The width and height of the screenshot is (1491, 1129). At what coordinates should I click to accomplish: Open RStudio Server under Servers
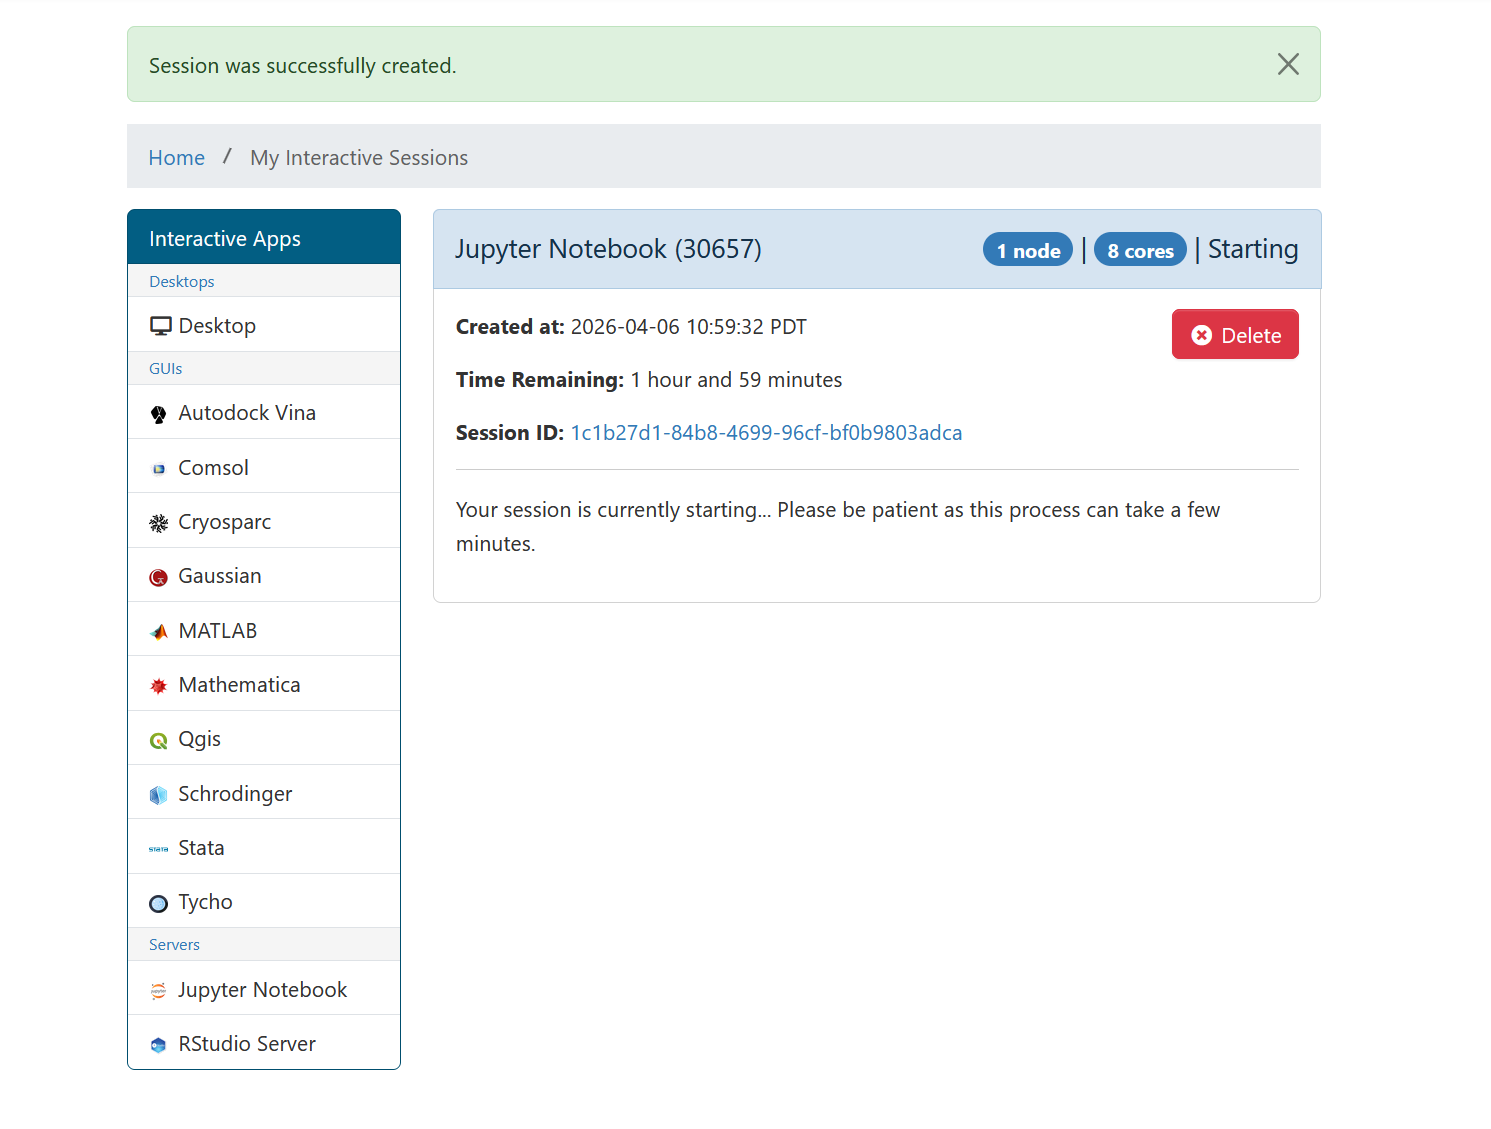coord(264,1043)
